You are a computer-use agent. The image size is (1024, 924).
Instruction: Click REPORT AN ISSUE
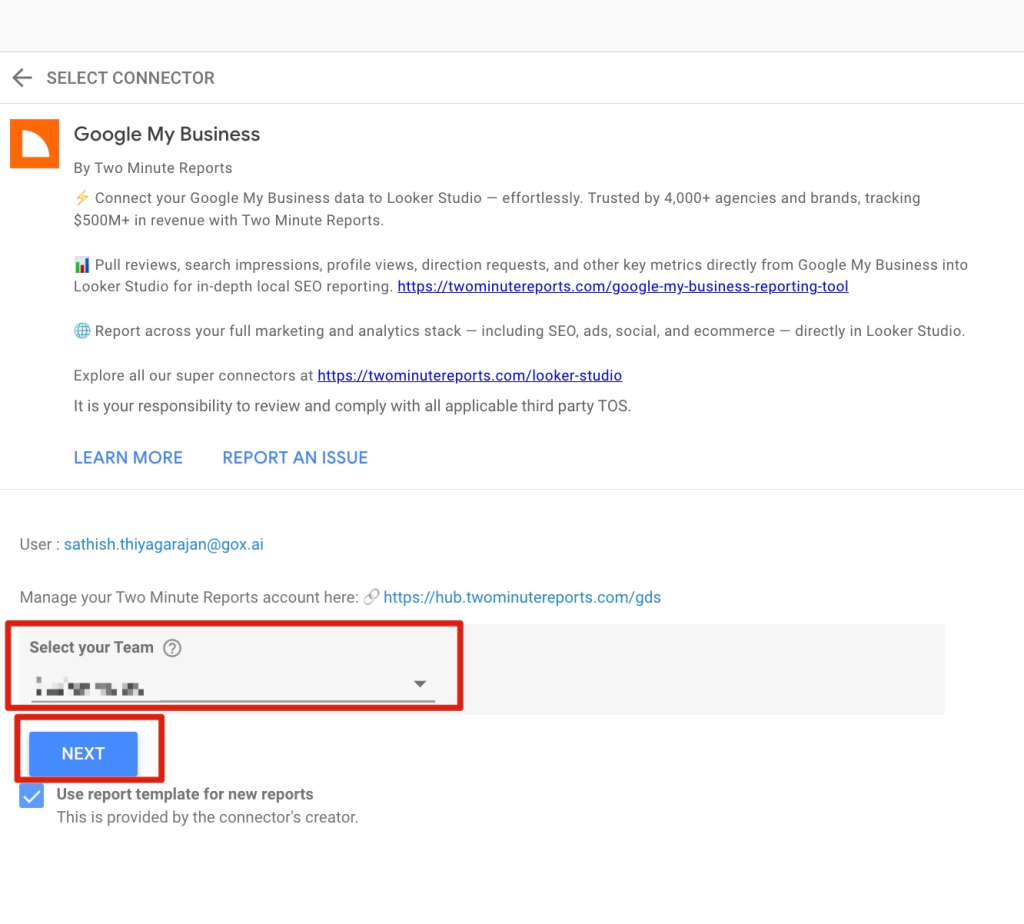click(295, 458)
